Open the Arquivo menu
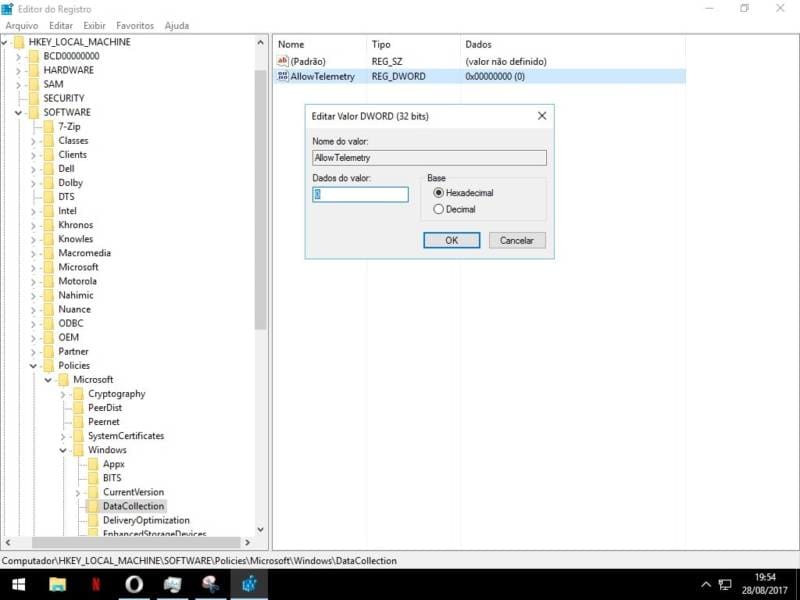The width and height of the screenshot is (800, 600). [x=22, y=26]
